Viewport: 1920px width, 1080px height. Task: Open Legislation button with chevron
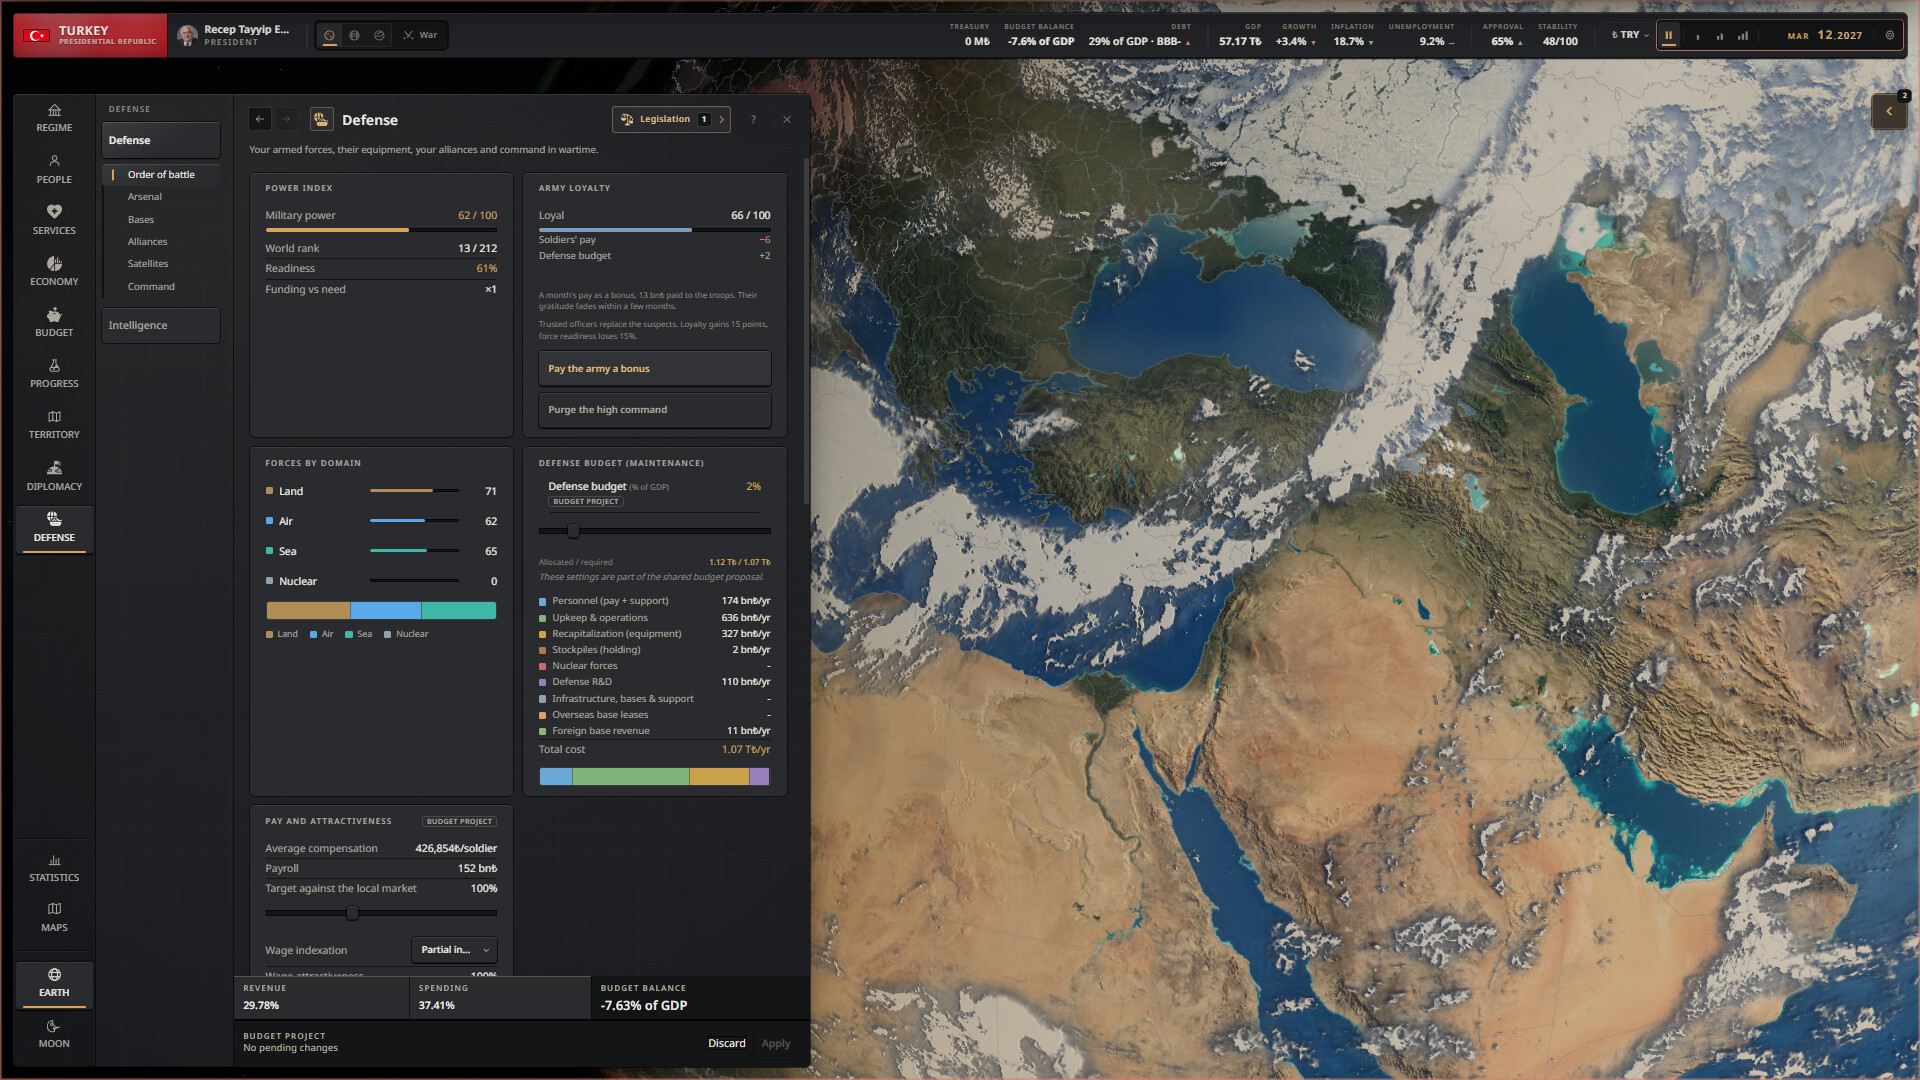click(x=671, y=119)
